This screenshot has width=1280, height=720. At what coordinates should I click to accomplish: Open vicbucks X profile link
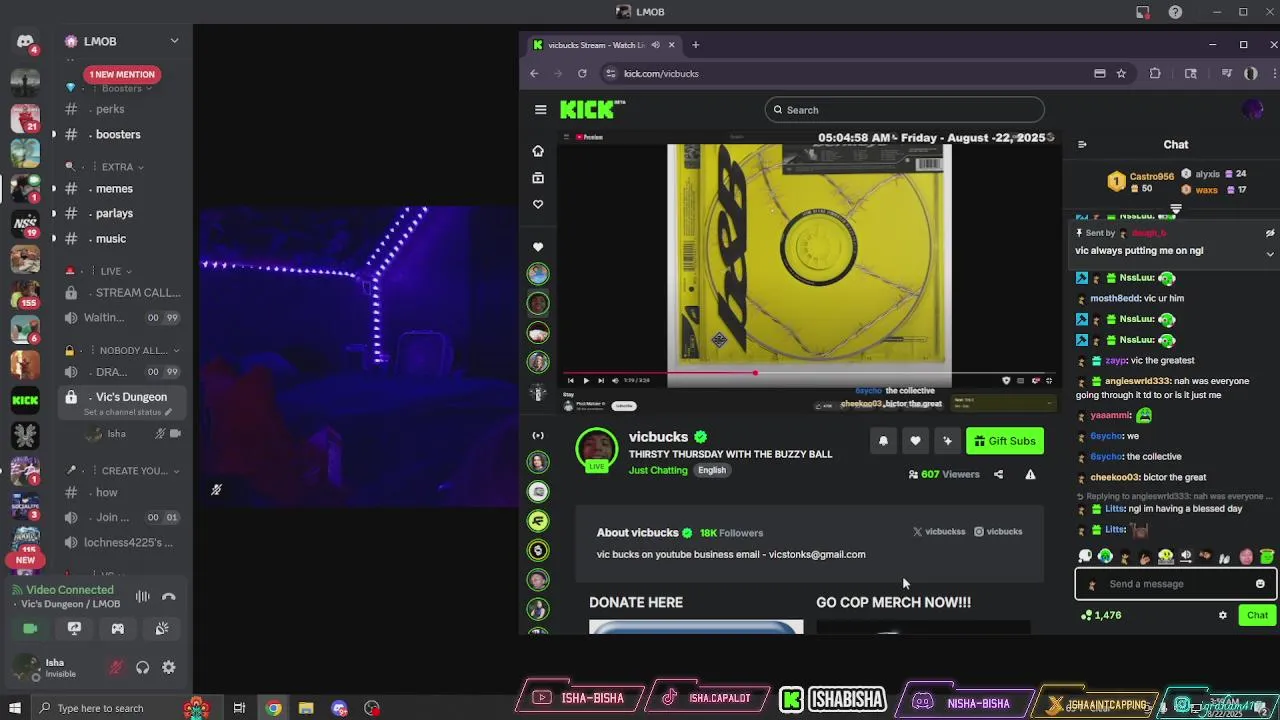(939, 532)
